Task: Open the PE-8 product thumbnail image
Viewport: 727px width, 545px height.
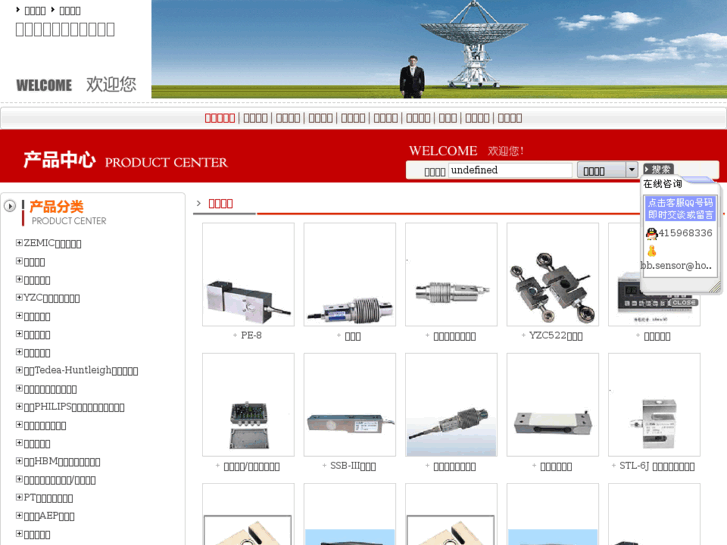Action: pyautogui.click(x=248, y=274)
